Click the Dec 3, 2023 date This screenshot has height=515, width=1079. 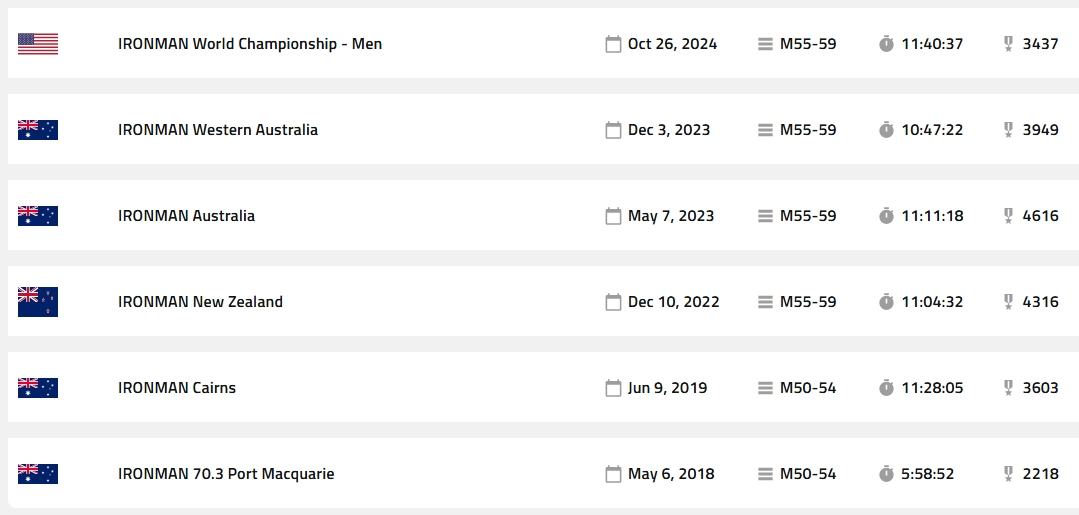[x=669, y=130]
